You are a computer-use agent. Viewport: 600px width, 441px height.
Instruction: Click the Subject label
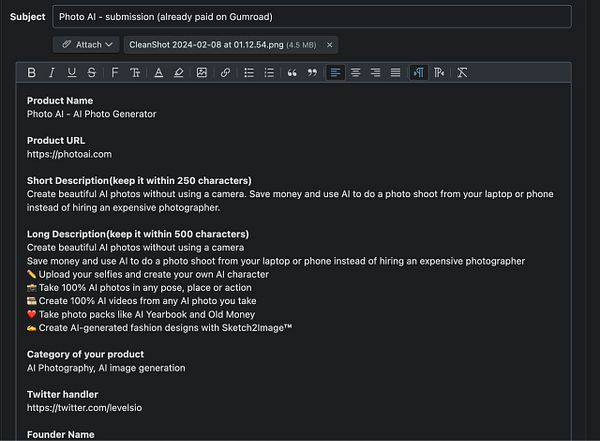28,17
